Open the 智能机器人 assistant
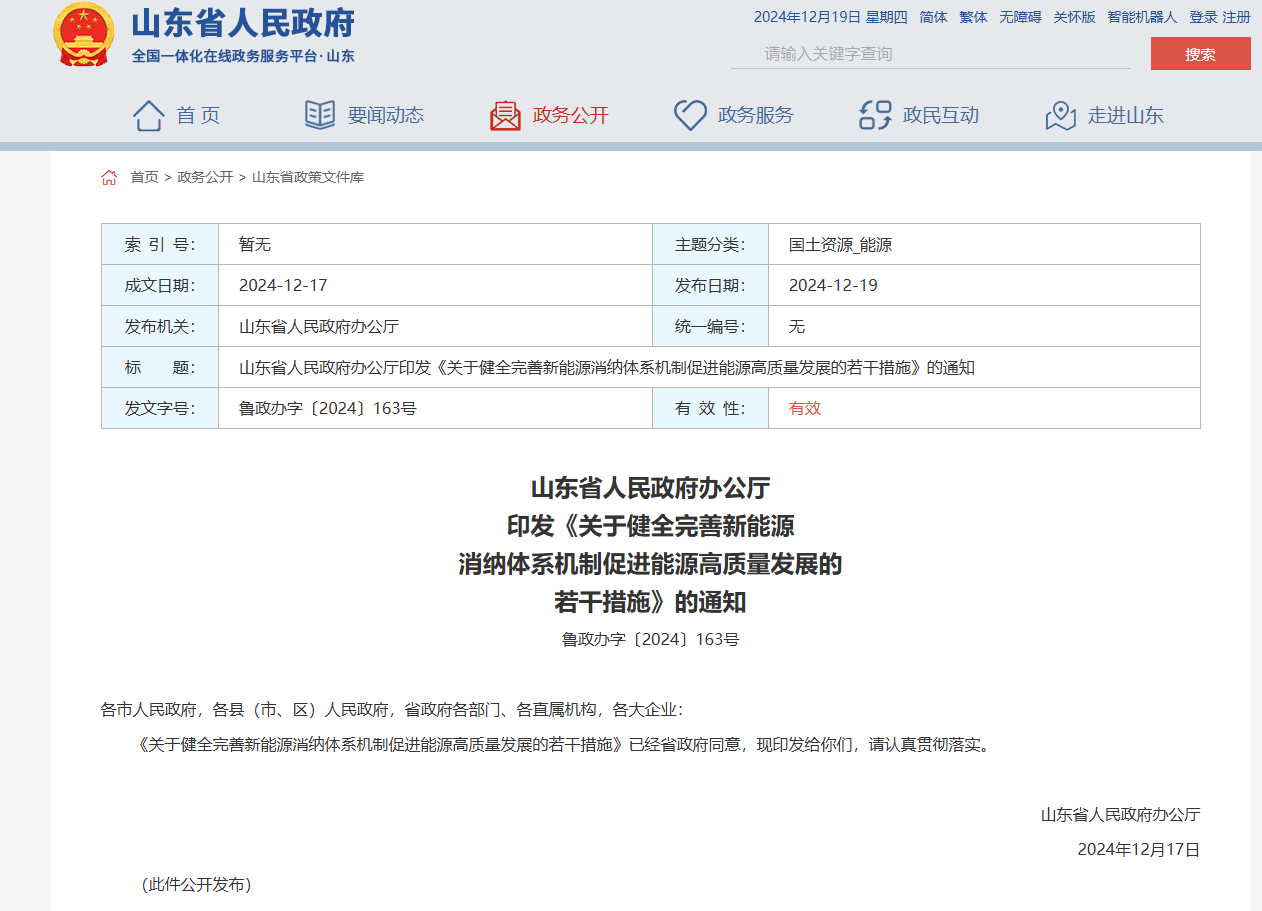Screen dimensions: 1262x911 click(x=1142, y=17)
